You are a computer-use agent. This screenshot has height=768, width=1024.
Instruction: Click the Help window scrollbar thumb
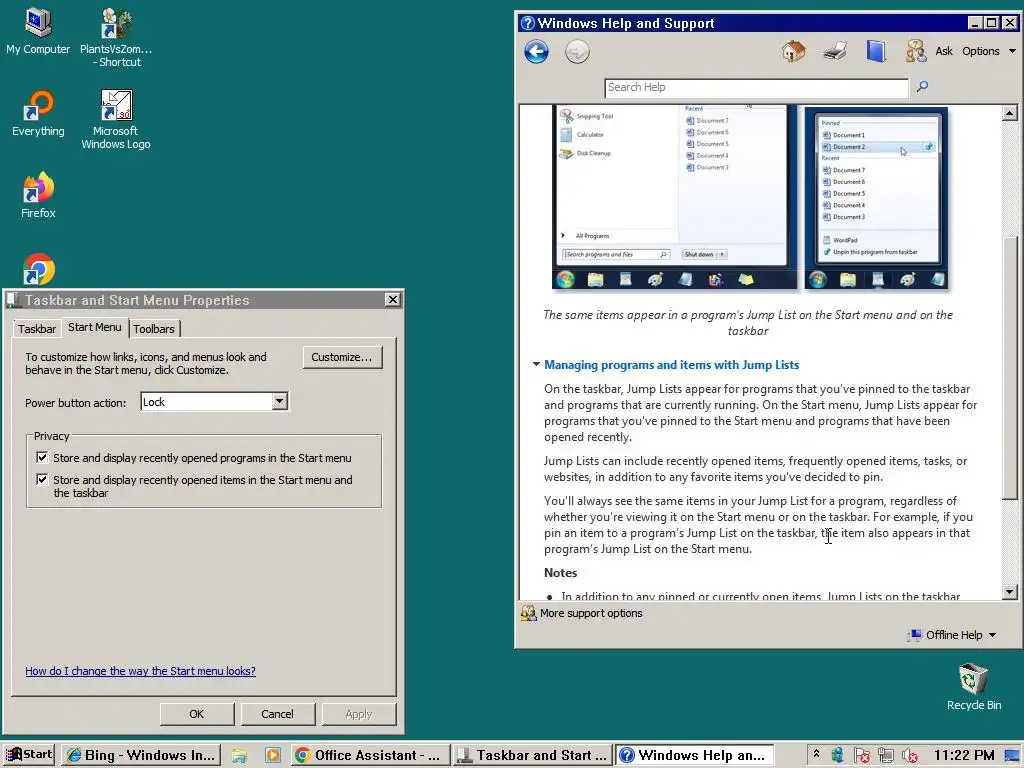[1009, 367]
